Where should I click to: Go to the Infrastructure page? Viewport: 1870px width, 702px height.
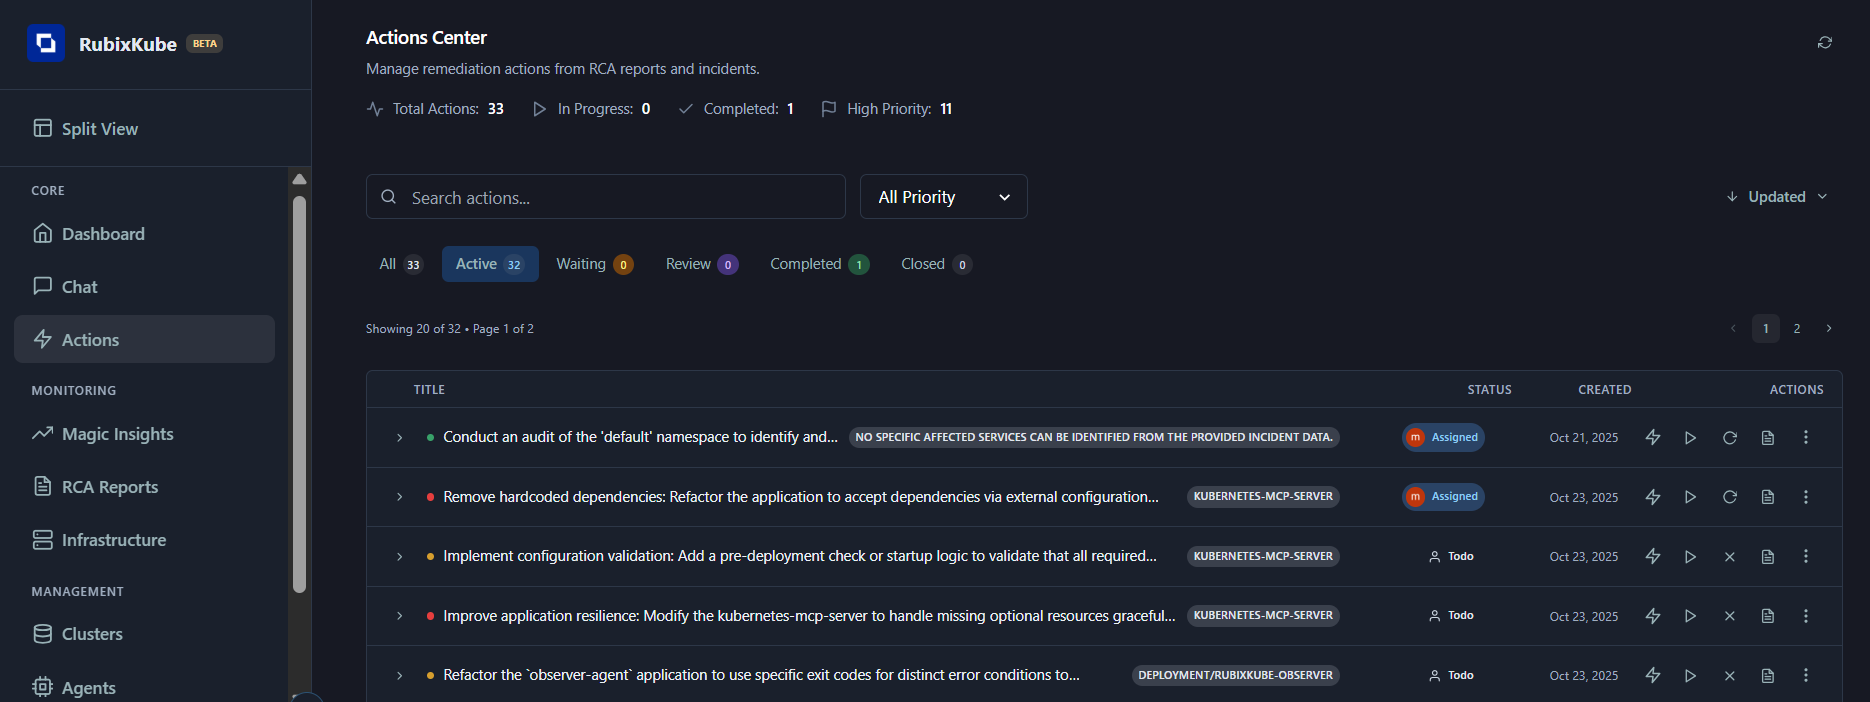click(145, 539)
